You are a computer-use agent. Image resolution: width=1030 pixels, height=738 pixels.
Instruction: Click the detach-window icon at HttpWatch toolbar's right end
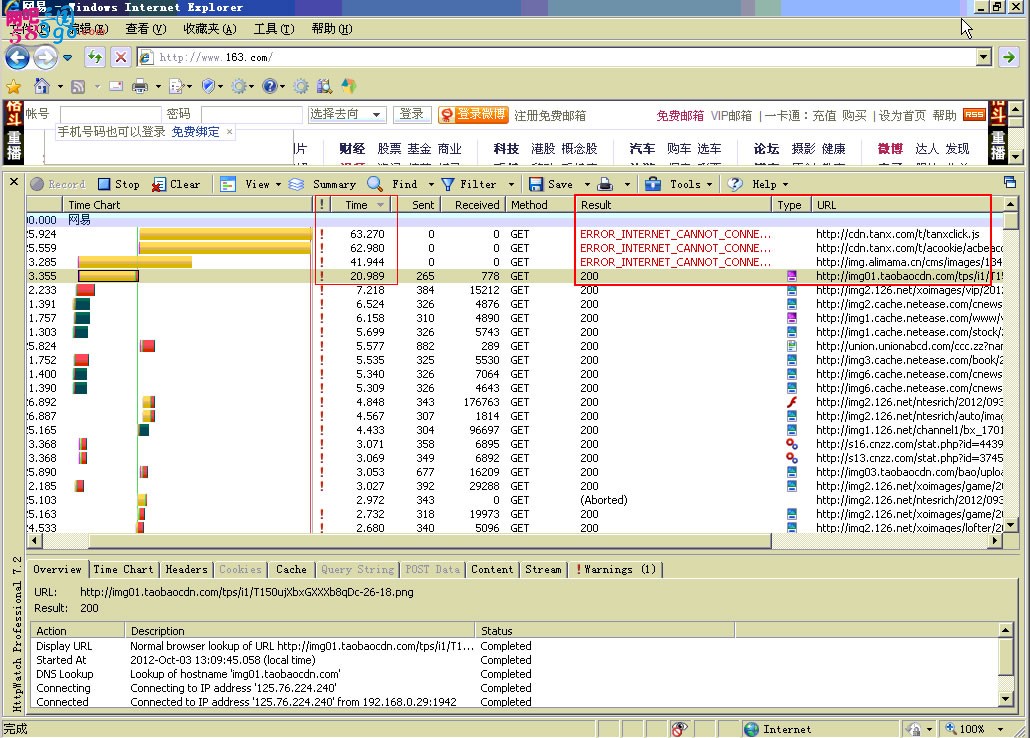(x=1010, y=183)
